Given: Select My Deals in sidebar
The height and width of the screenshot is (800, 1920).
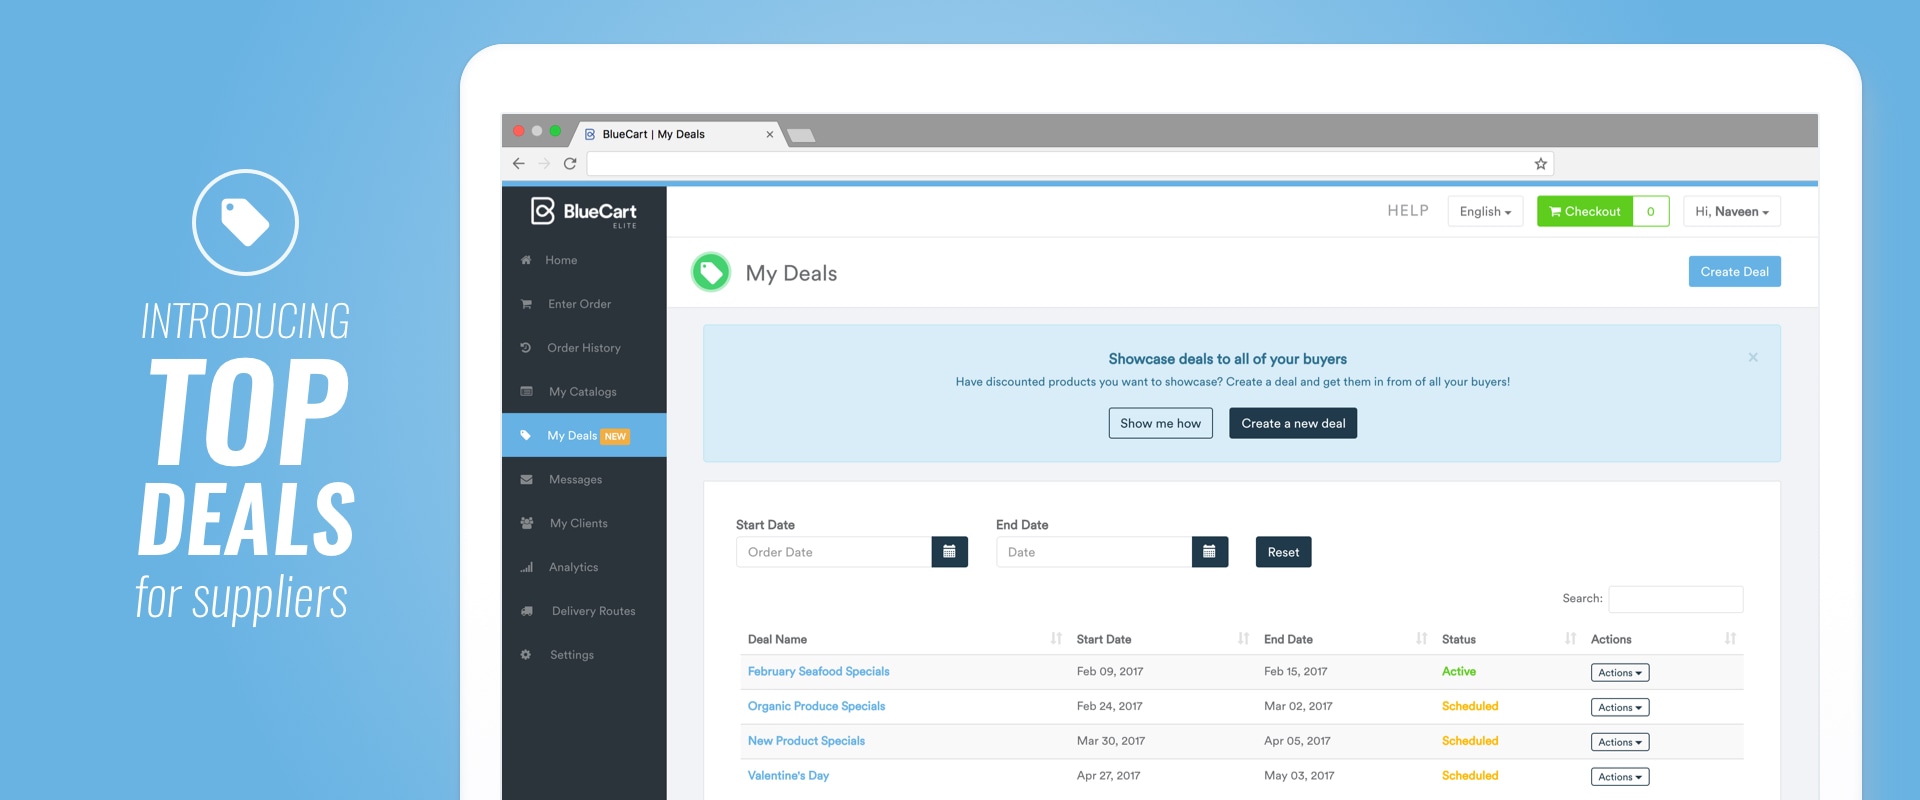Looking at the screenshot, I should click(584, 435).
